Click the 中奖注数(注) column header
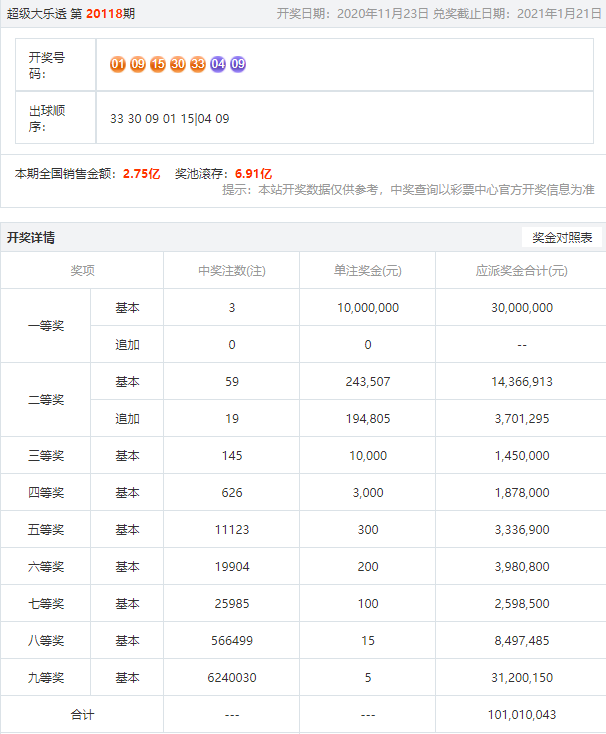606x734 pixels. point(231,271)
